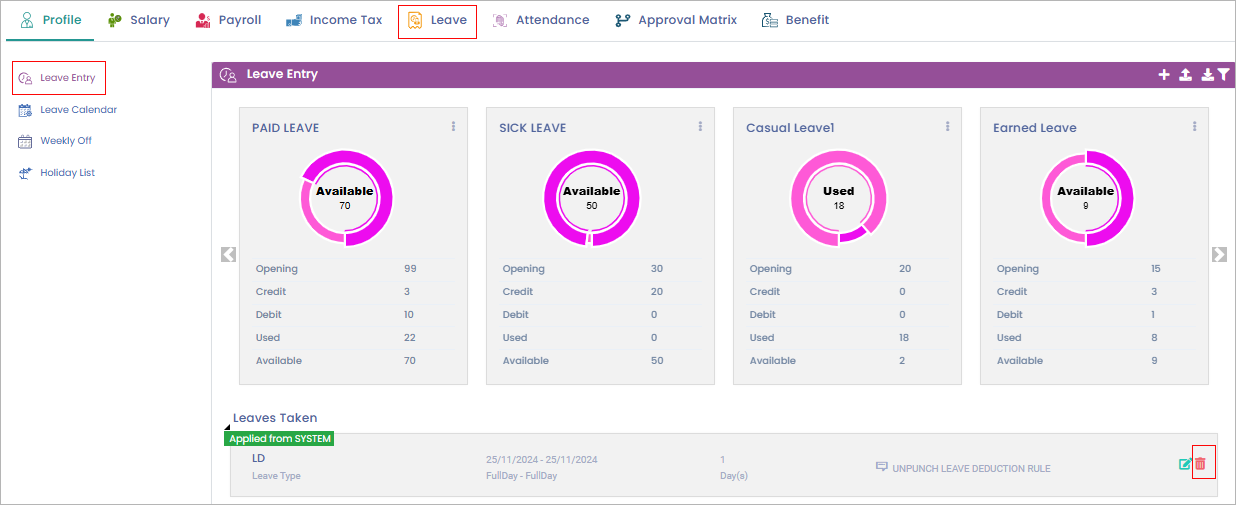
Task: Open the filter funnel in Leave Entry header
Action: click(1222, 75)
